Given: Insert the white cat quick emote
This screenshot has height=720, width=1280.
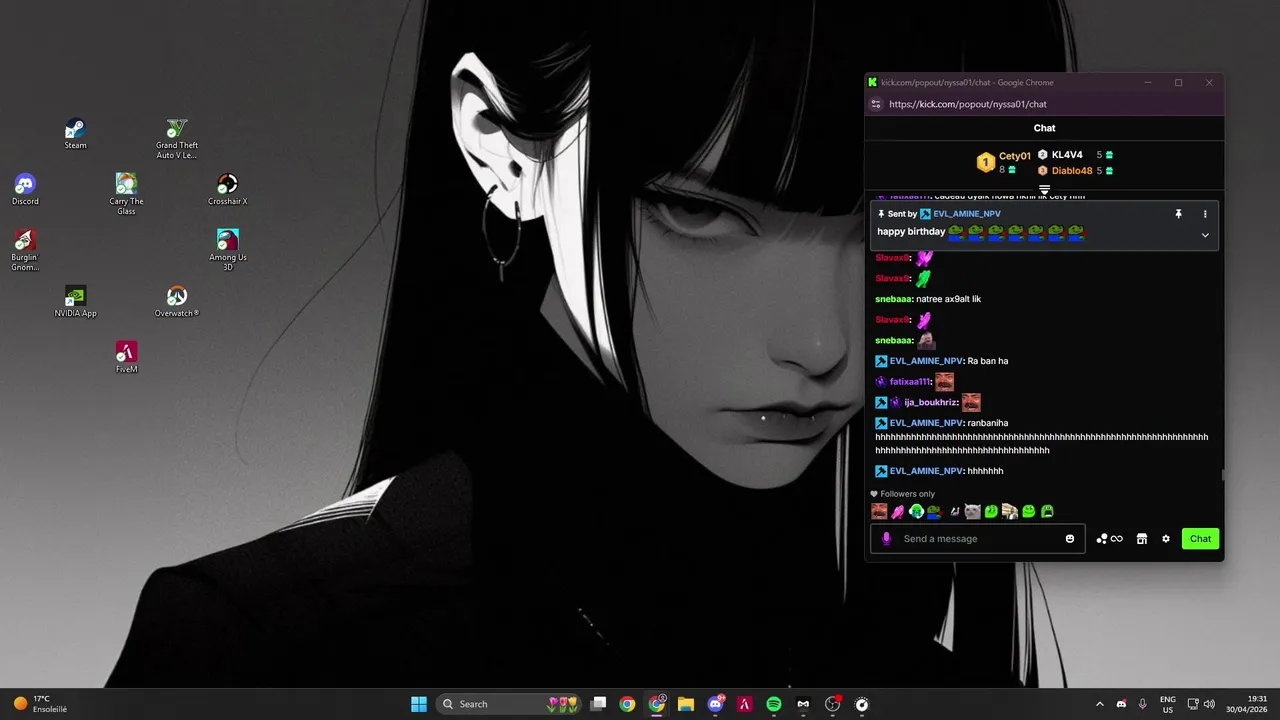Looking at the screenshot, I should click(972, 511).
